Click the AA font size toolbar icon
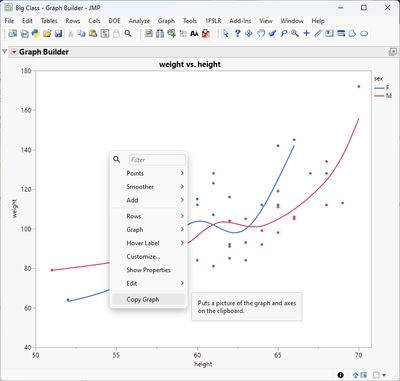400x381 pixels. tap(194, 33)
